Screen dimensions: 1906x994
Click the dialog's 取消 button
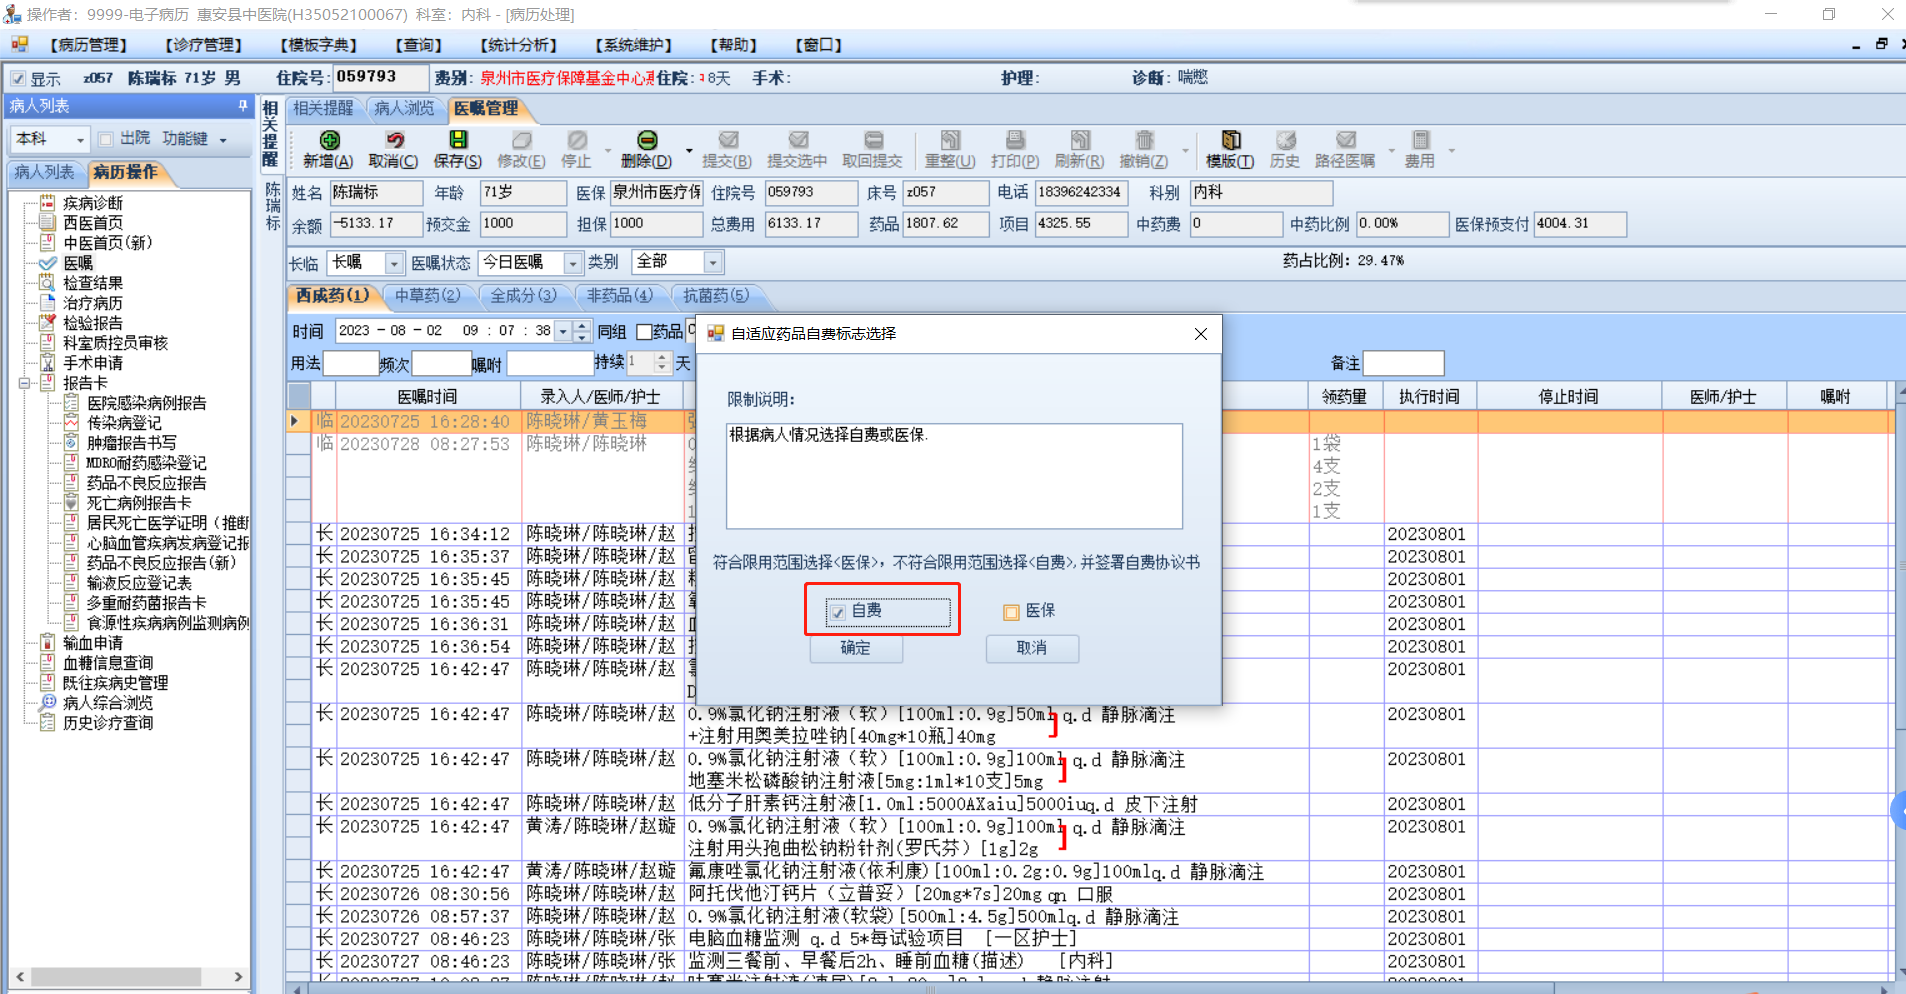click(1032, 648)
